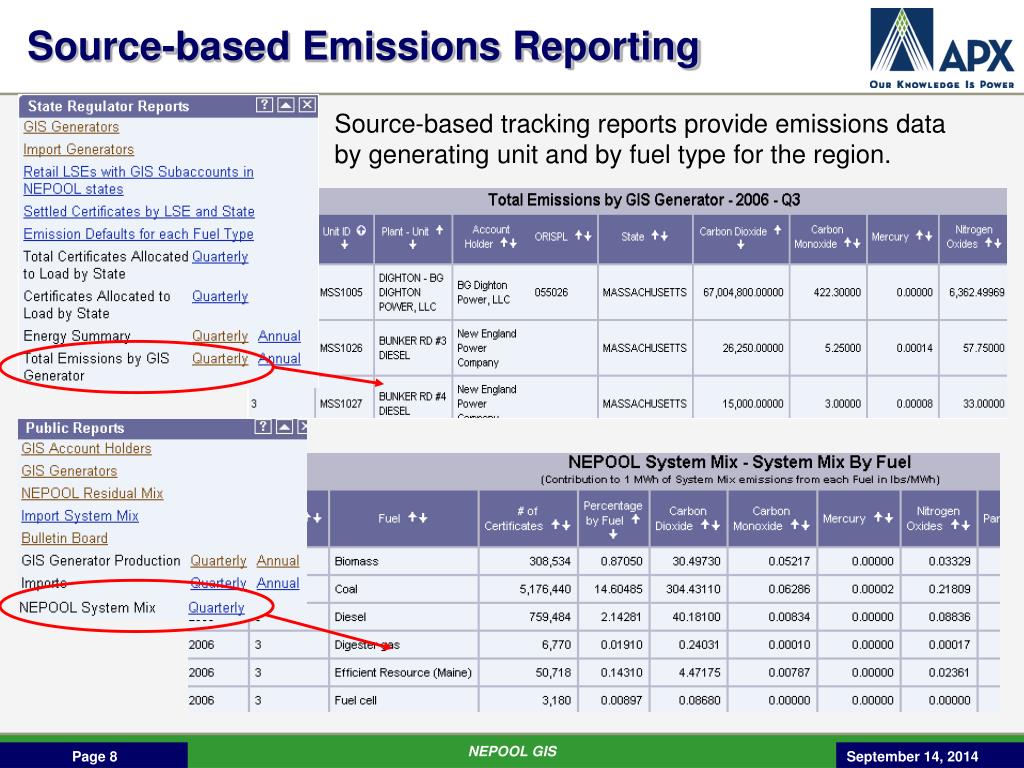This screenshot has width=1024, height=768.
Task: Collapse the Public Reports panel
Action: point(286,427)
